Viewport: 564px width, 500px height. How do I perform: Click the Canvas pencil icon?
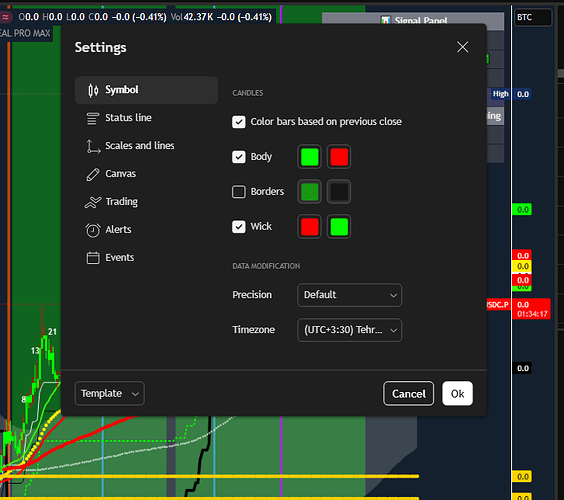pyautogui.click(x=93, y=174)
